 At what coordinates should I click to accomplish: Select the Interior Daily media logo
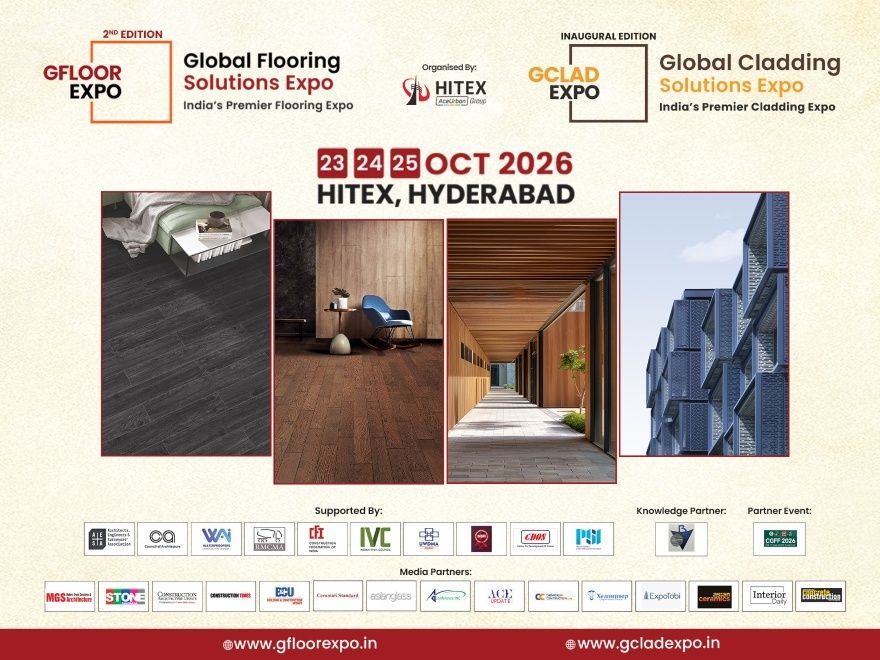[x=768, y=596]
